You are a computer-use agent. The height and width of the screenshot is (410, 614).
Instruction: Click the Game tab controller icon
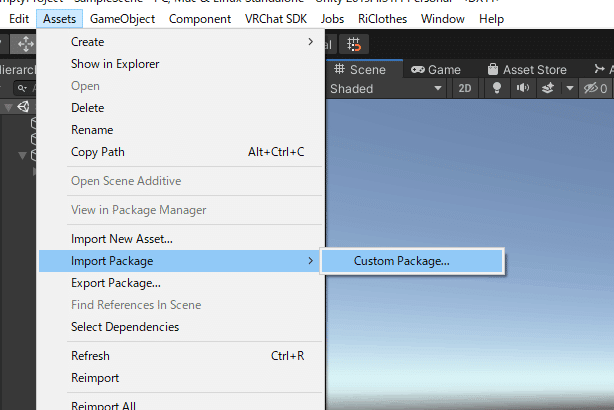coord(417,70)
